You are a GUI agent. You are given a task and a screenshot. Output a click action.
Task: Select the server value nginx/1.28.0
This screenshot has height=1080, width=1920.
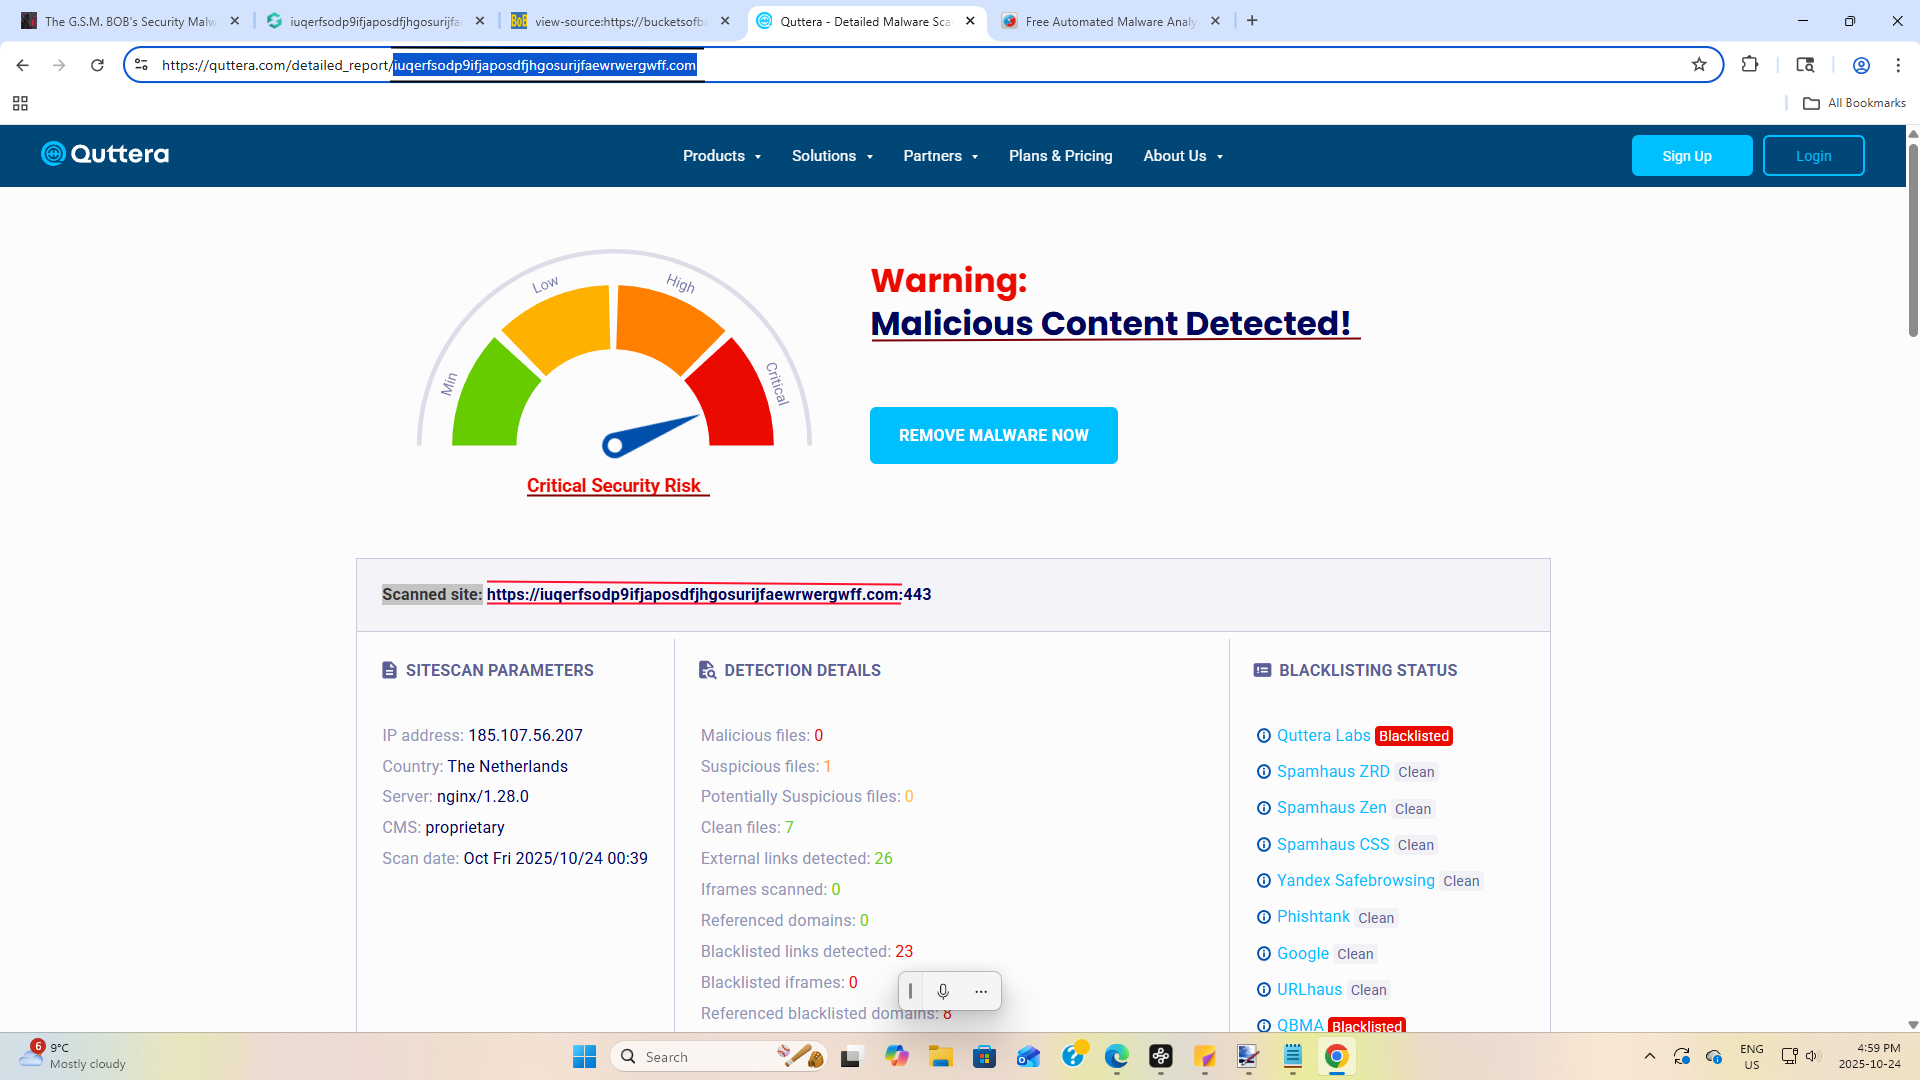pyautogui.click(x=483, y=797)
